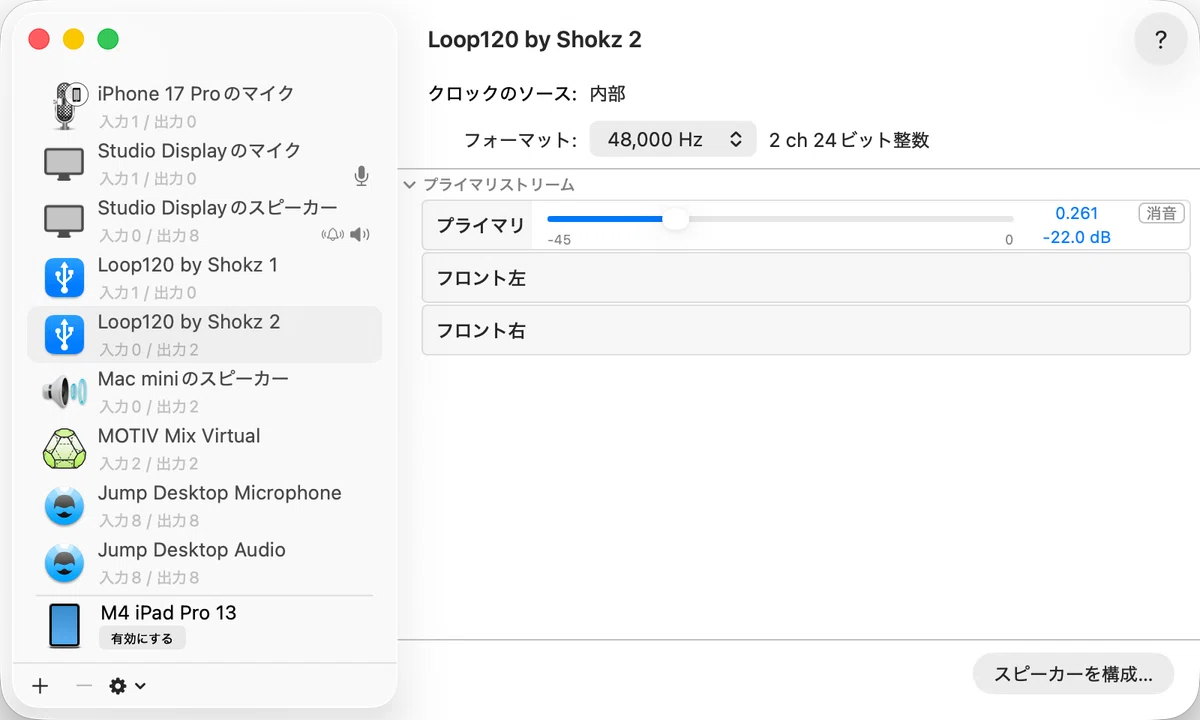The width and height of the screenshot is (1200, 720).
Task: Click the スピーカーを構成 button
Action: (1073, 674)
